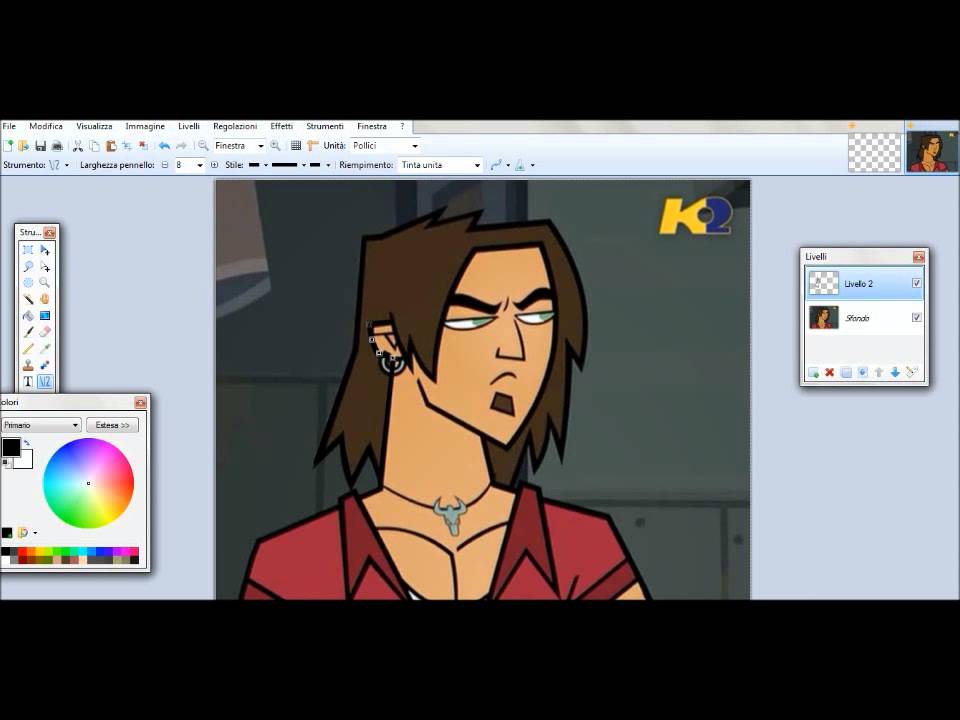Select the Lasso Select tool
Viewport: 960px width, 720px height.
coord(28,266)
